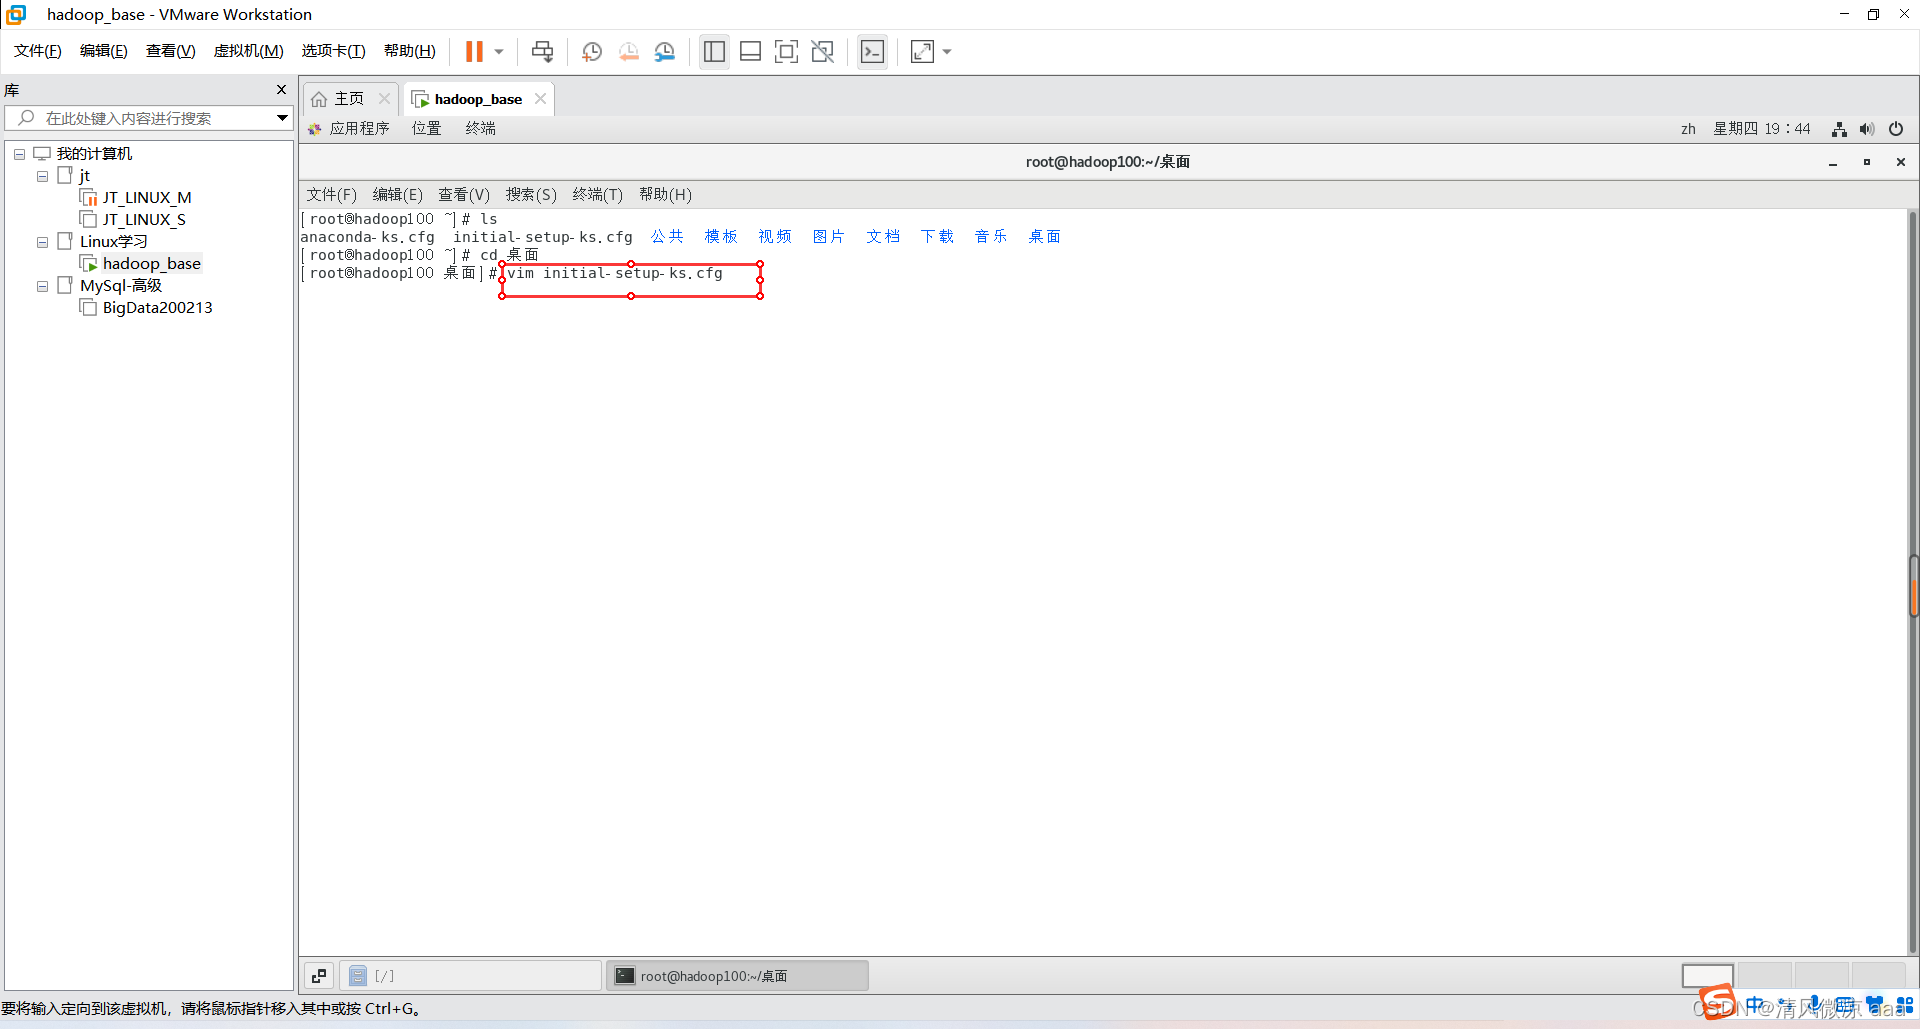
Task: Click the zh input language indicator
Action: pyautogui.click(x=1688, y=129)
